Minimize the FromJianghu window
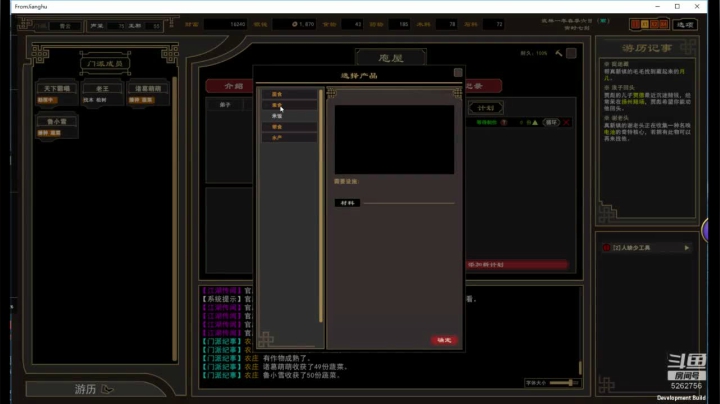Image resolution: width=720 pixels, height=404 pixels. pos(658,6)
